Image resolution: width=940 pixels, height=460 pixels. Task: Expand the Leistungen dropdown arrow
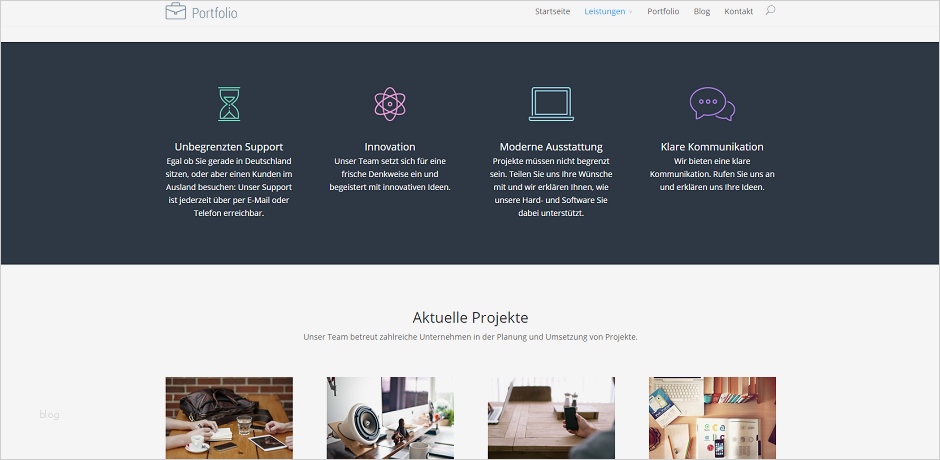pos(631,12)
